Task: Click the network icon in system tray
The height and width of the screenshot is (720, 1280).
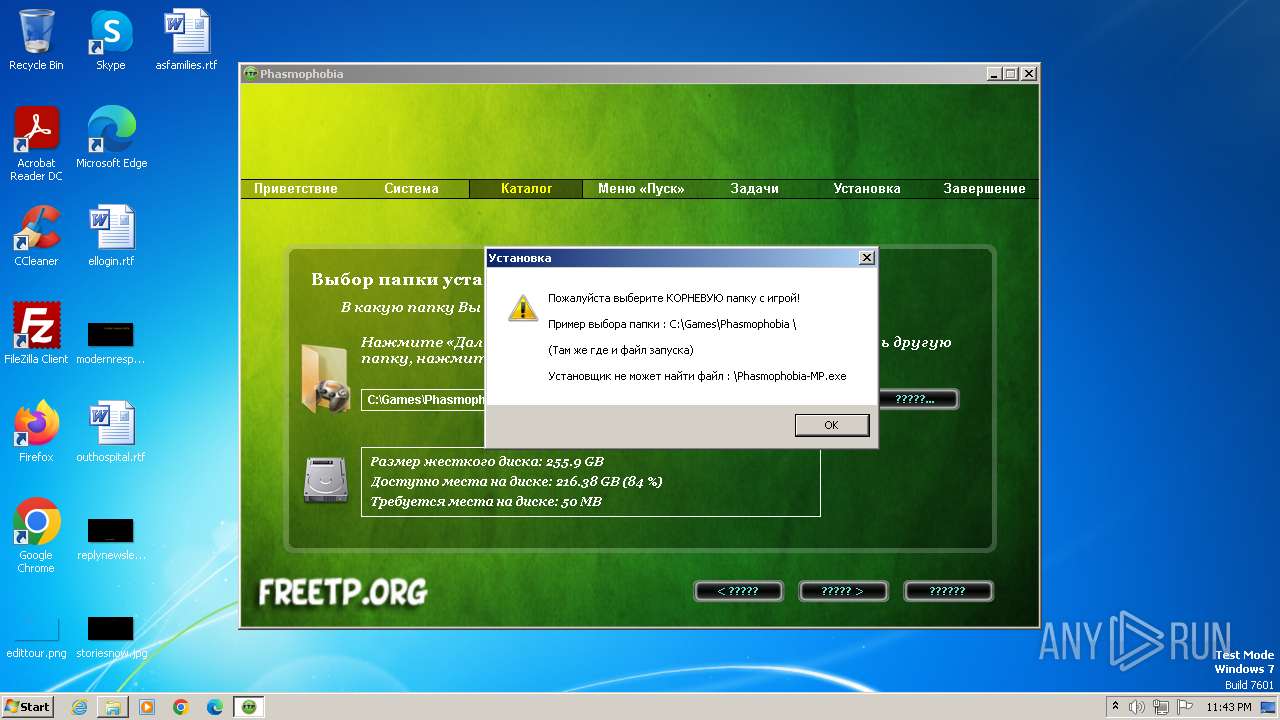Action: pos(1161,707)
